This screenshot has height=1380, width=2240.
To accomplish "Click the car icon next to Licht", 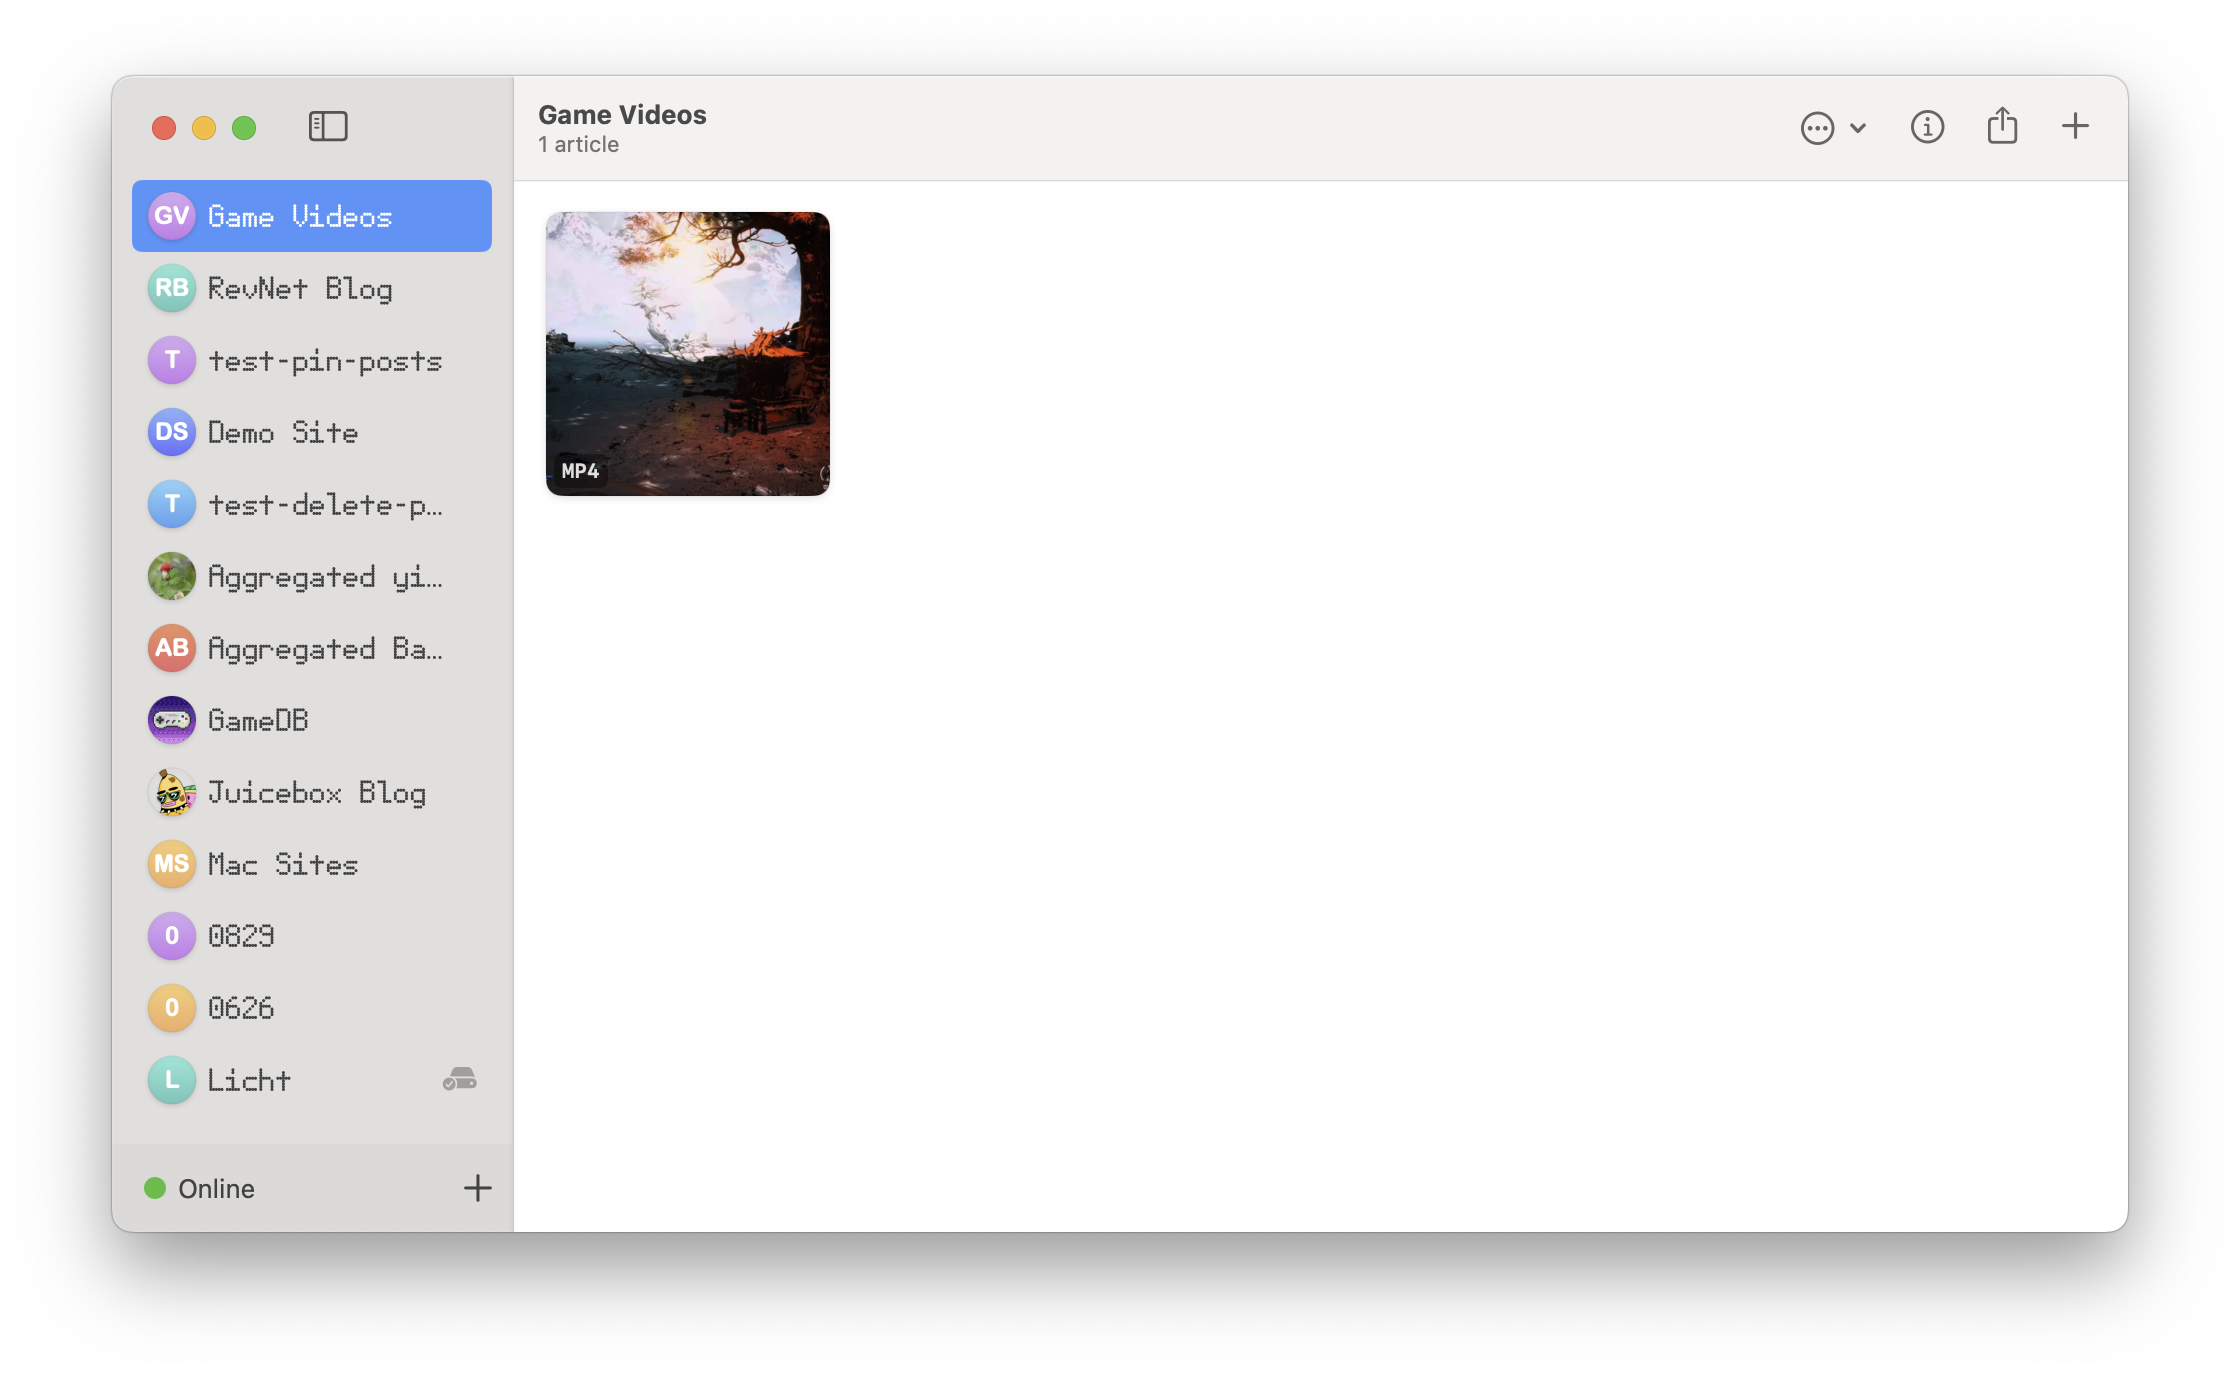I will point(460,1080).
